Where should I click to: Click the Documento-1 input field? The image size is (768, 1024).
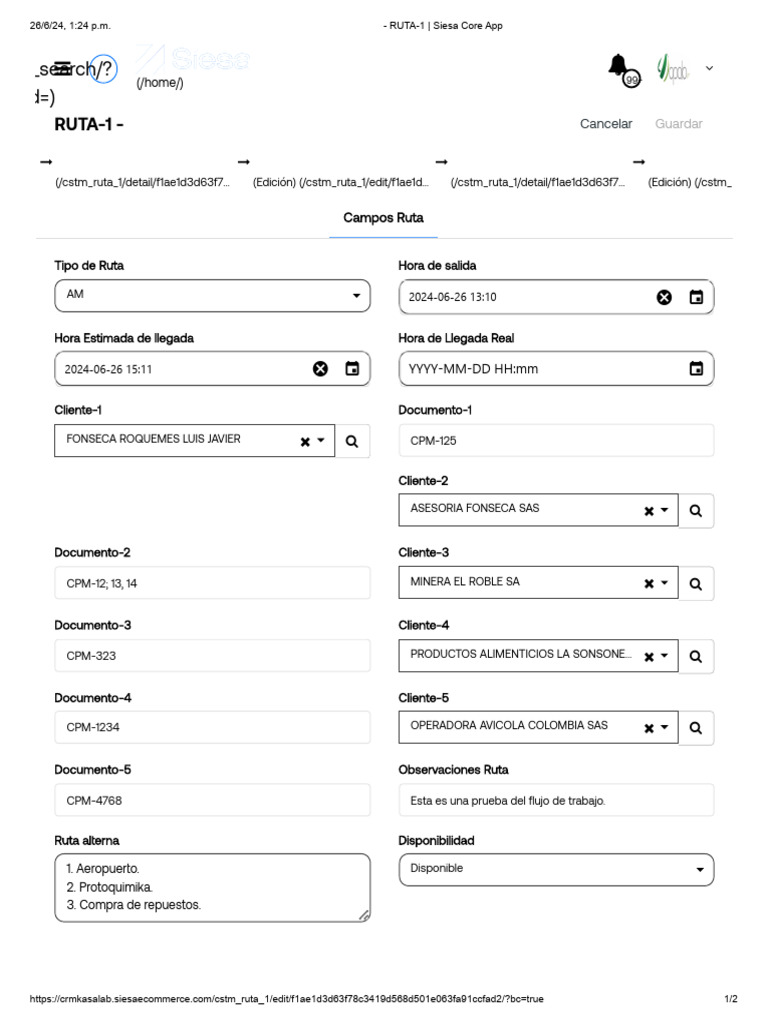[x=556, y=440]
